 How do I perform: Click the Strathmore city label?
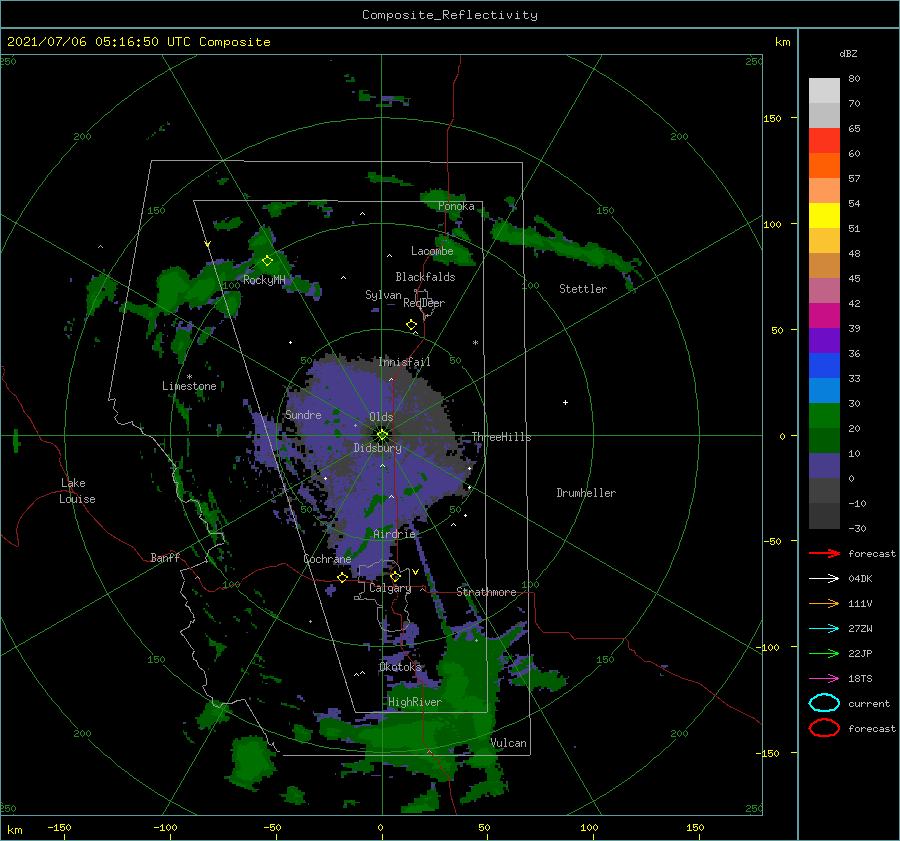point(486,592)
